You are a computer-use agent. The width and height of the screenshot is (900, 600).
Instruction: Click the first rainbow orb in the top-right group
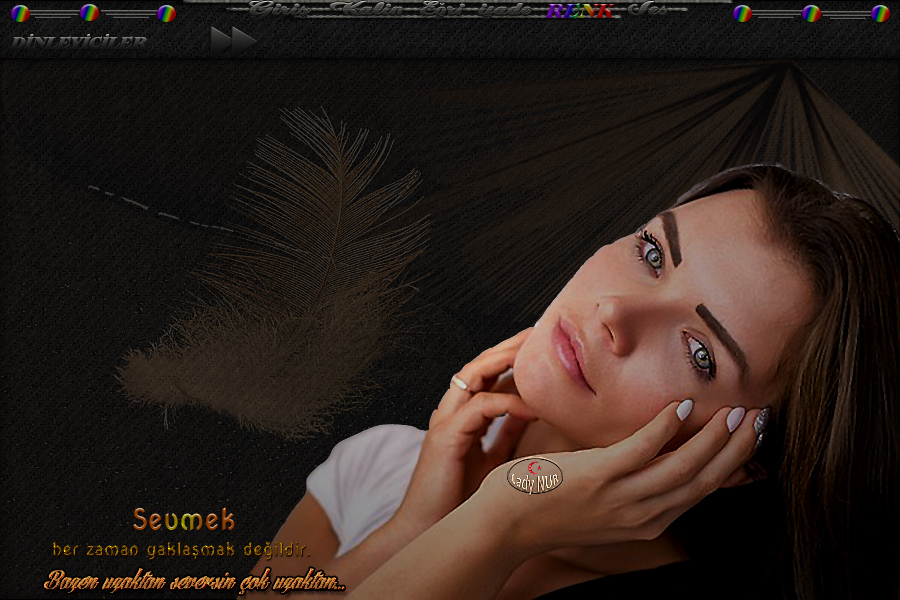point(742,13)
